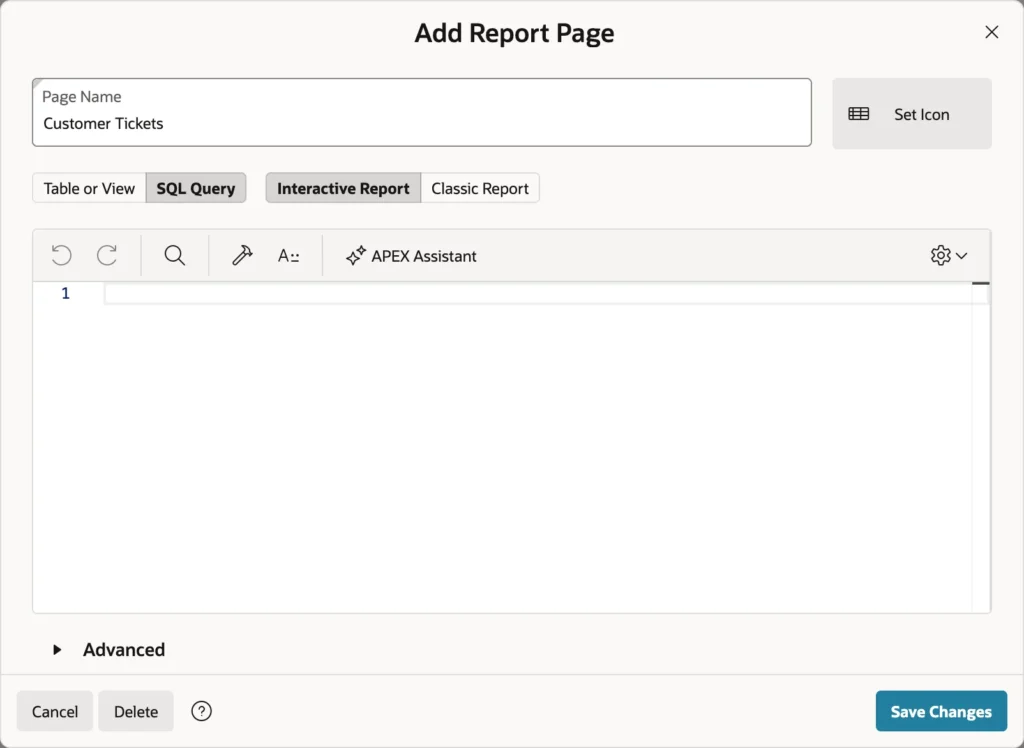Choose Classic Report type
Image resolution: width=1024 pixels, height=748 pixels.
pos(480,188)
